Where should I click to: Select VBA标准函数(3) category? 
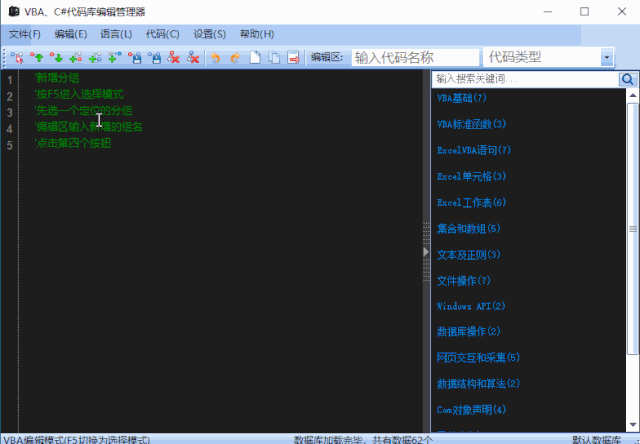(471, 124)
